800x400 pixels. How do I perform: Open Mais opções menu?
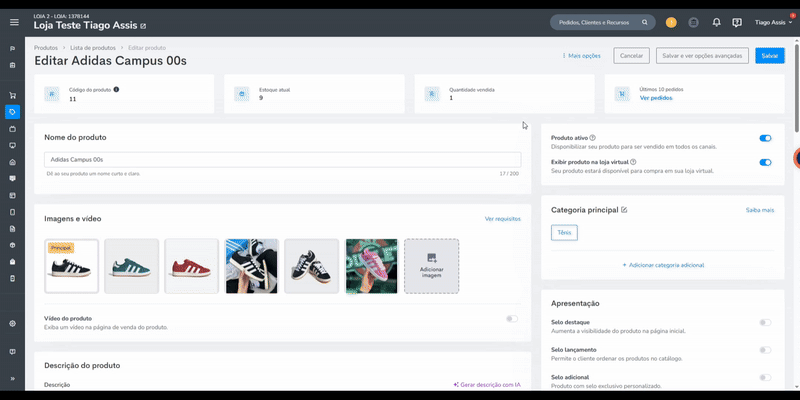[x=581, y=56]
